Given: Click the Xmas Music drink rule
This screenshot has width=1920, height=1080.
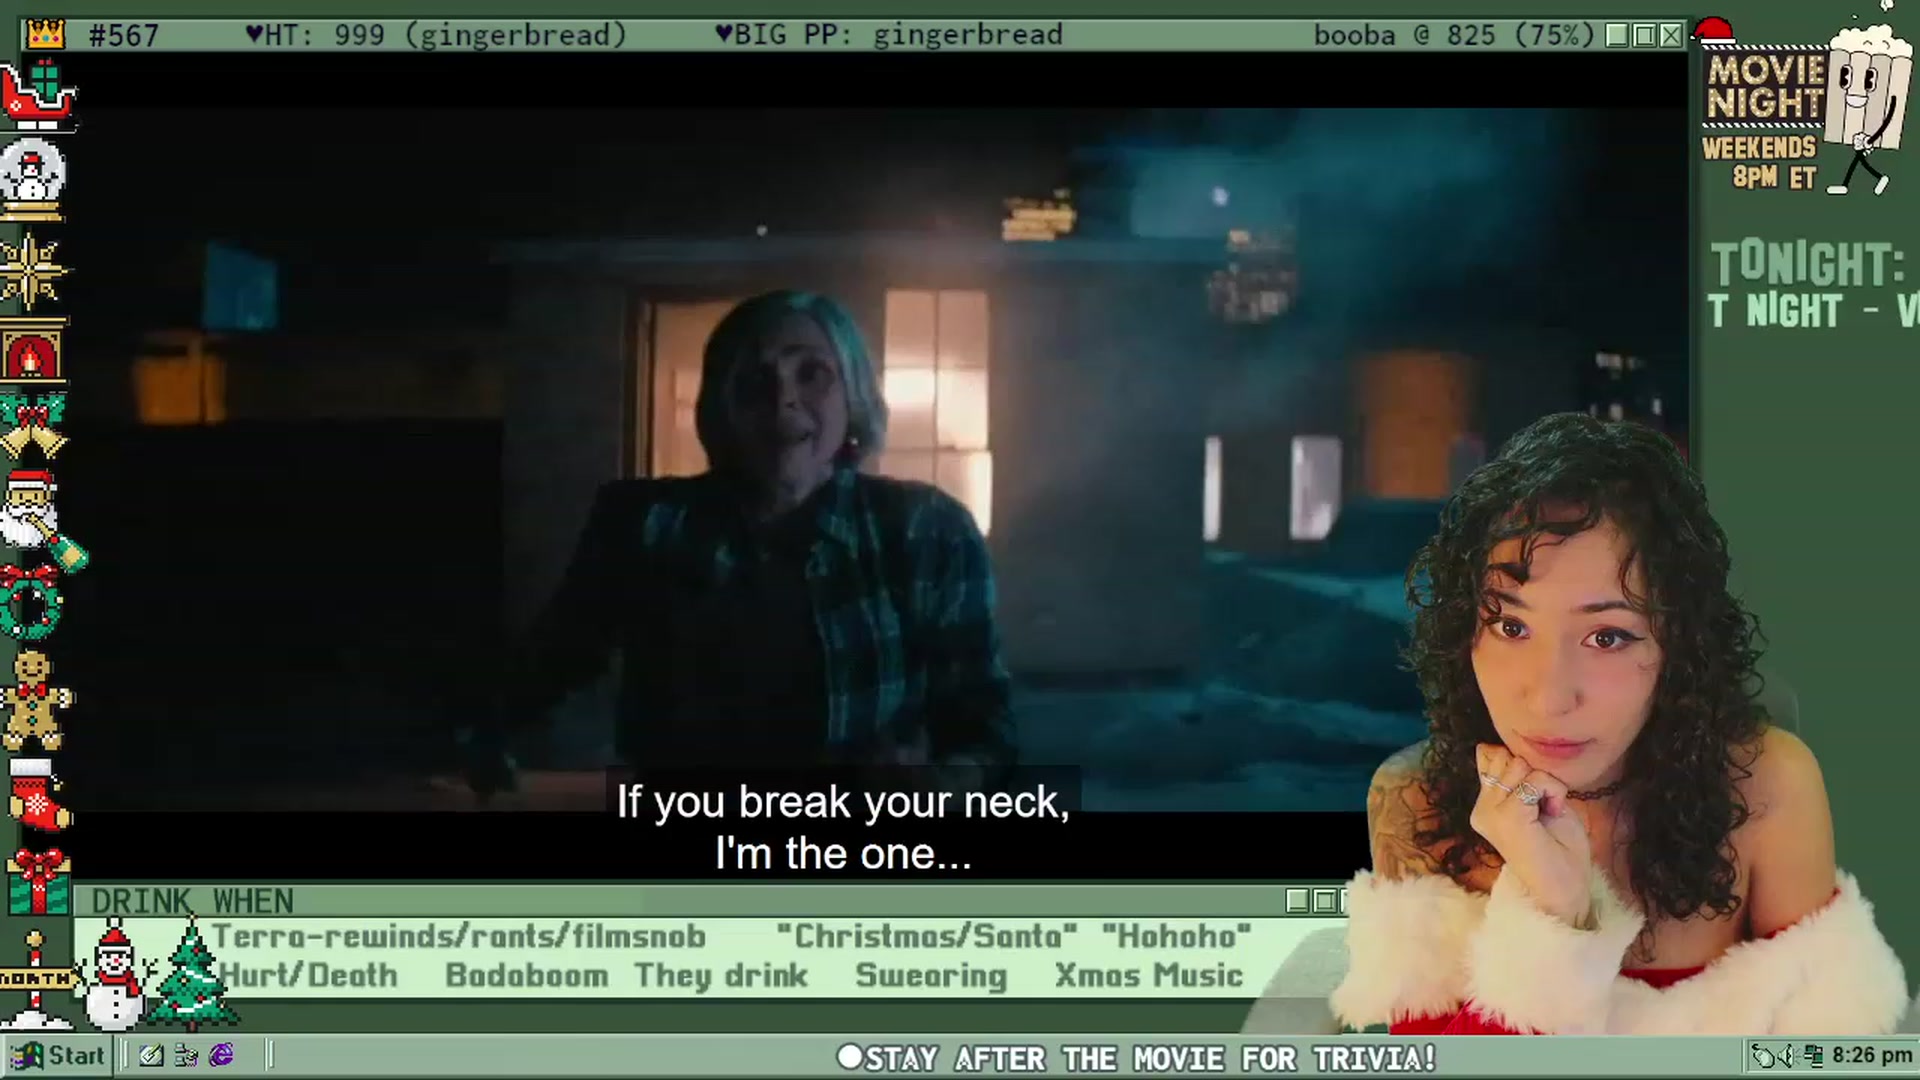Looking at the screenshot, I should coord(1149,975).
